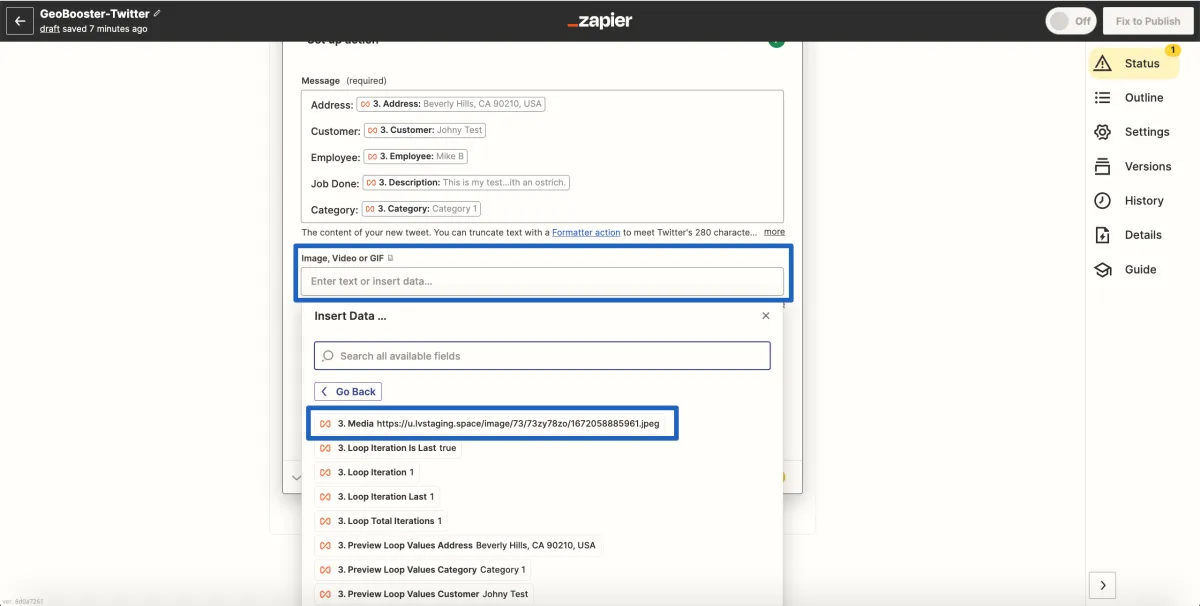Open the Guide panel
Viewport: 1200px width, 606px height.
click(1134, 270)
